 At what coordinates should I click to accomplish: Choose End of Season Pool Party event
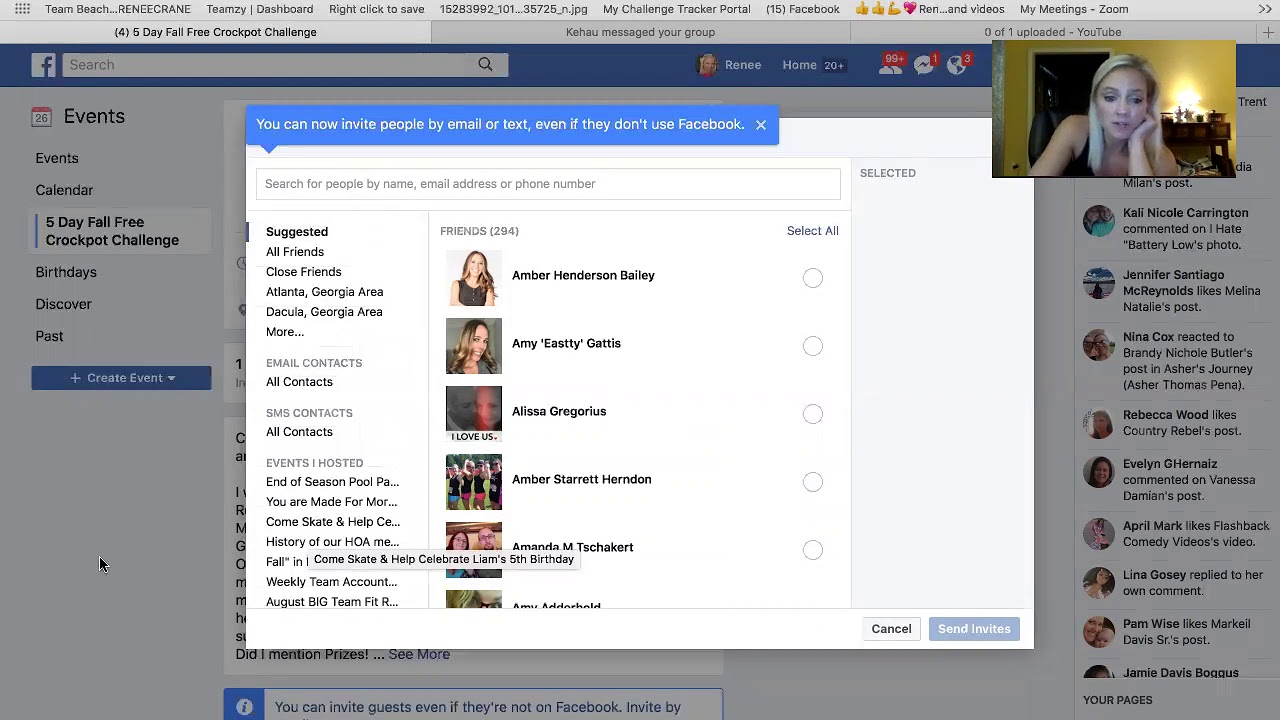point(332,482)
